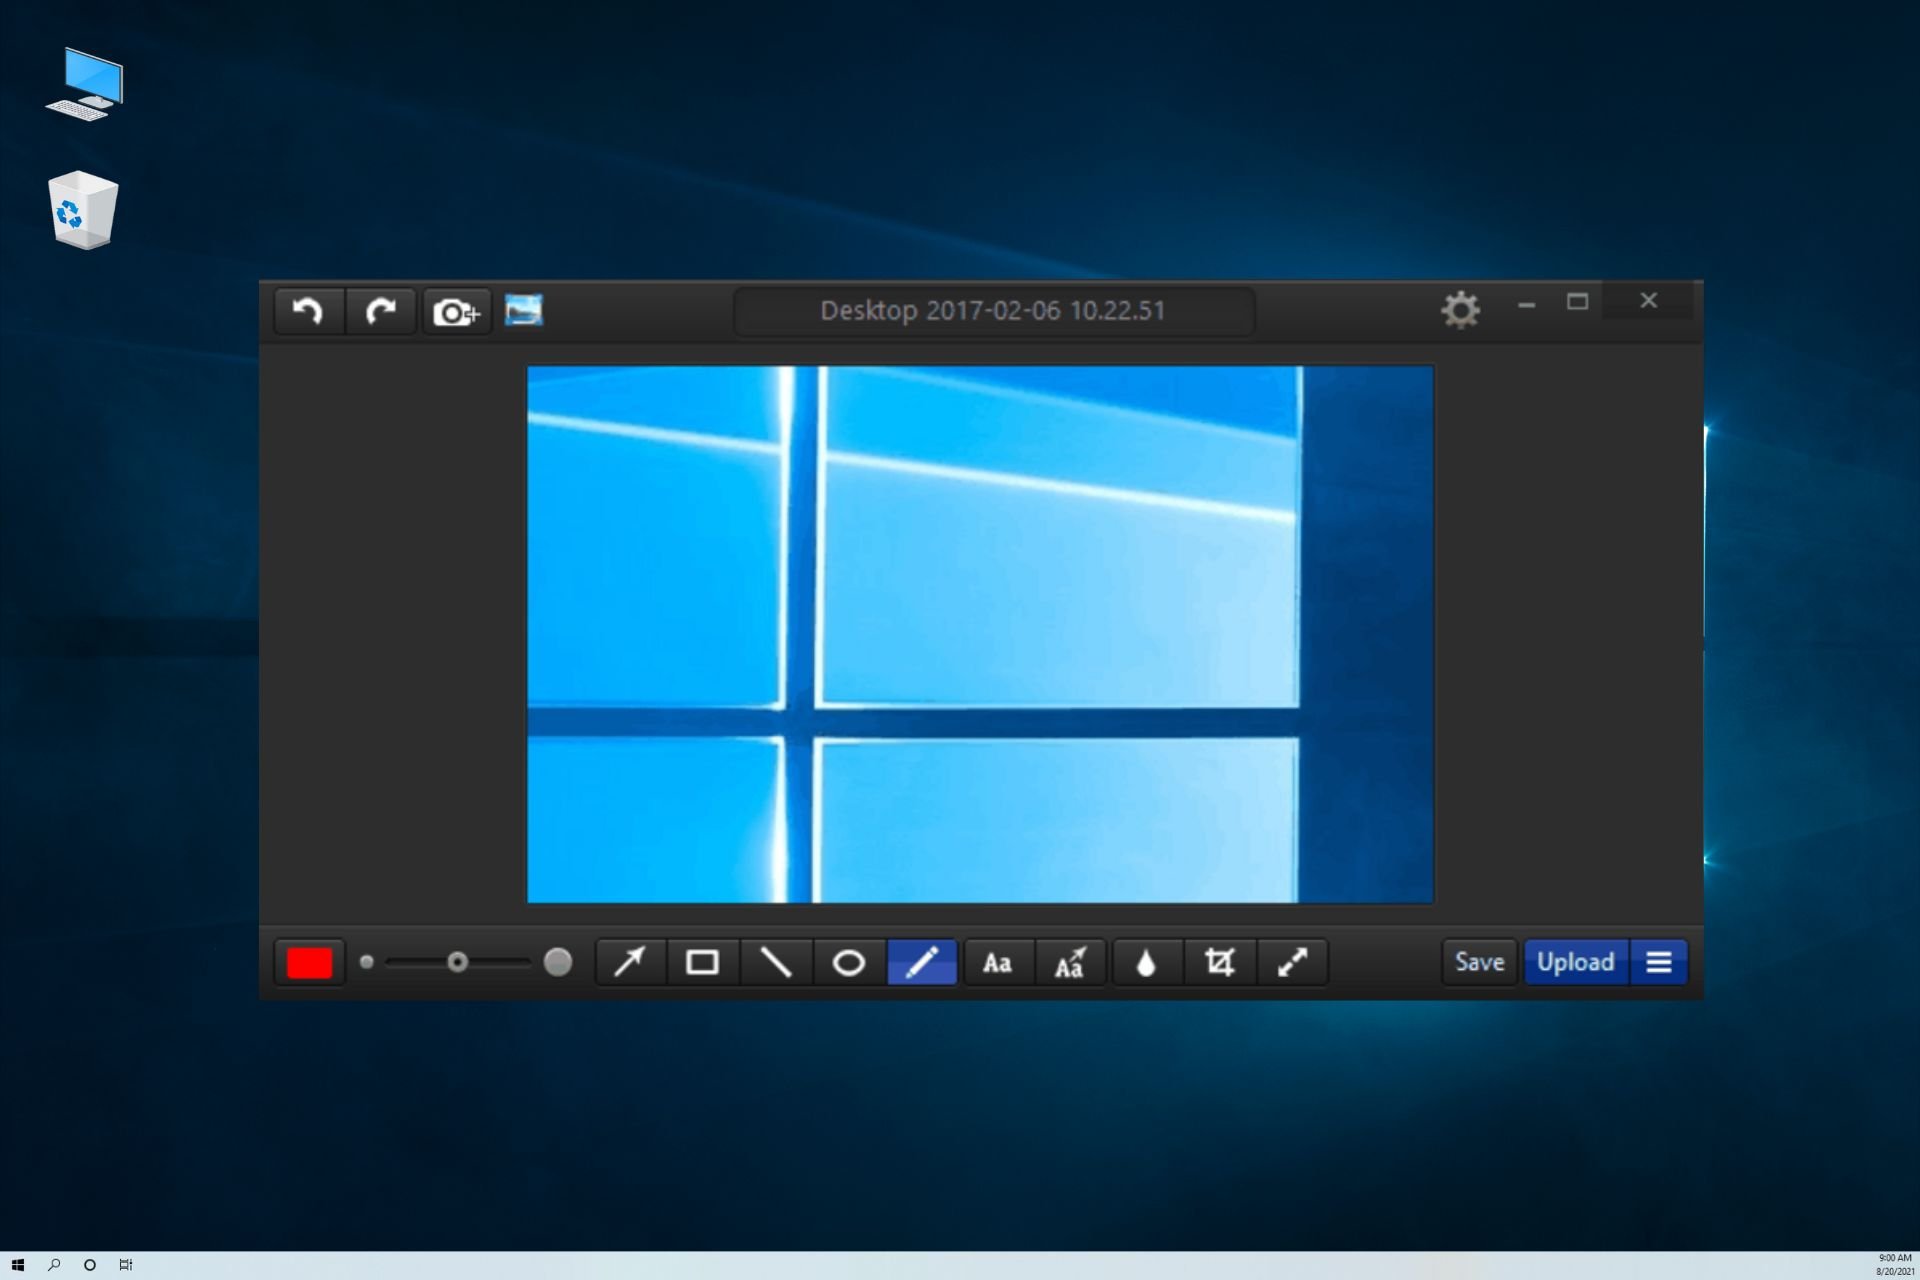This screenshot has width=1920, height=1280.
Task: Select the Line drawing tool
Action: (x=776, y=962)
